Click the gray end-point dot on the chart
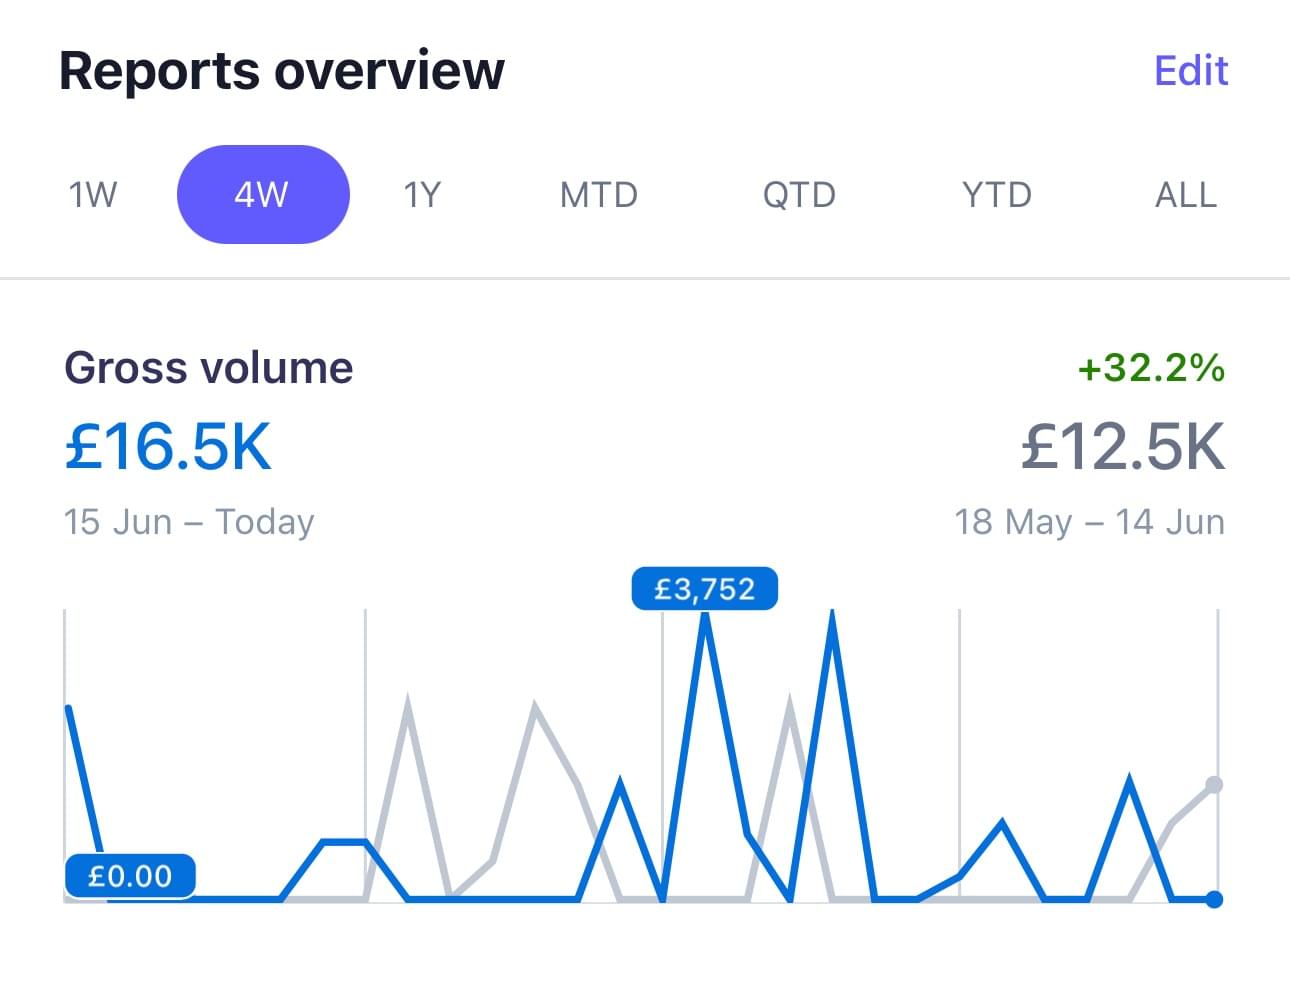 (x=1214, y=785)
